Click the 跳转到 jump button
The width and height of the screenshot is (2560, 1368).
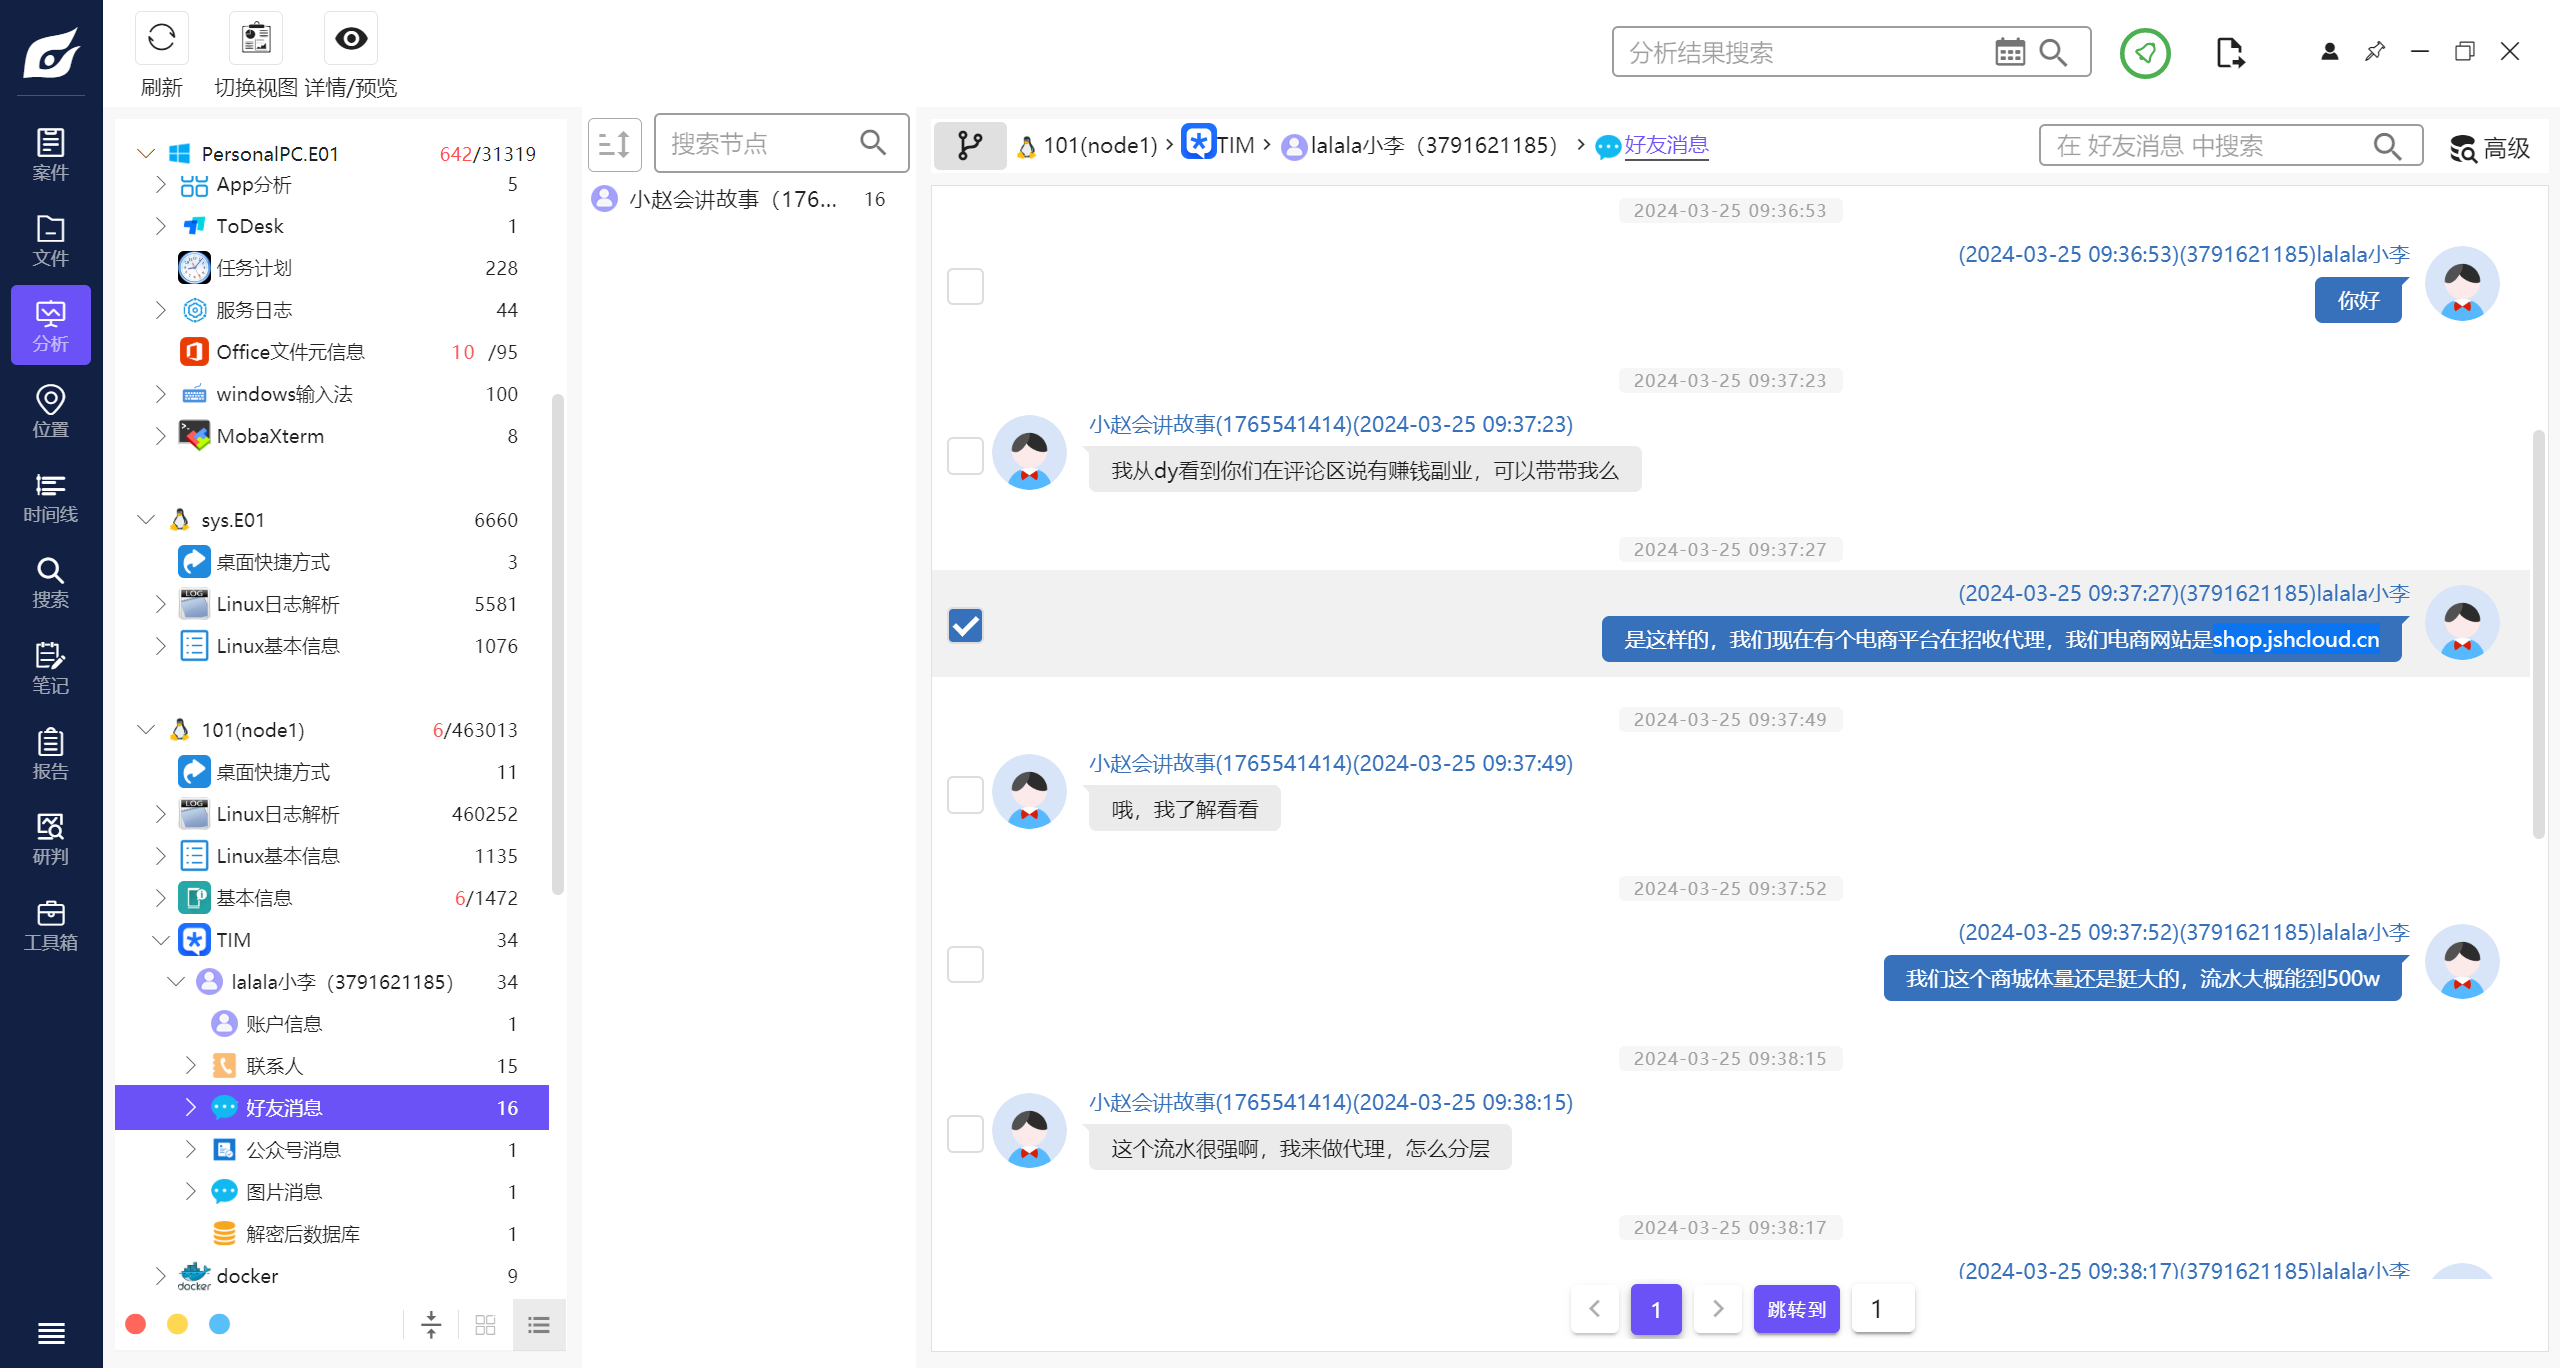coord(1796,1309)
